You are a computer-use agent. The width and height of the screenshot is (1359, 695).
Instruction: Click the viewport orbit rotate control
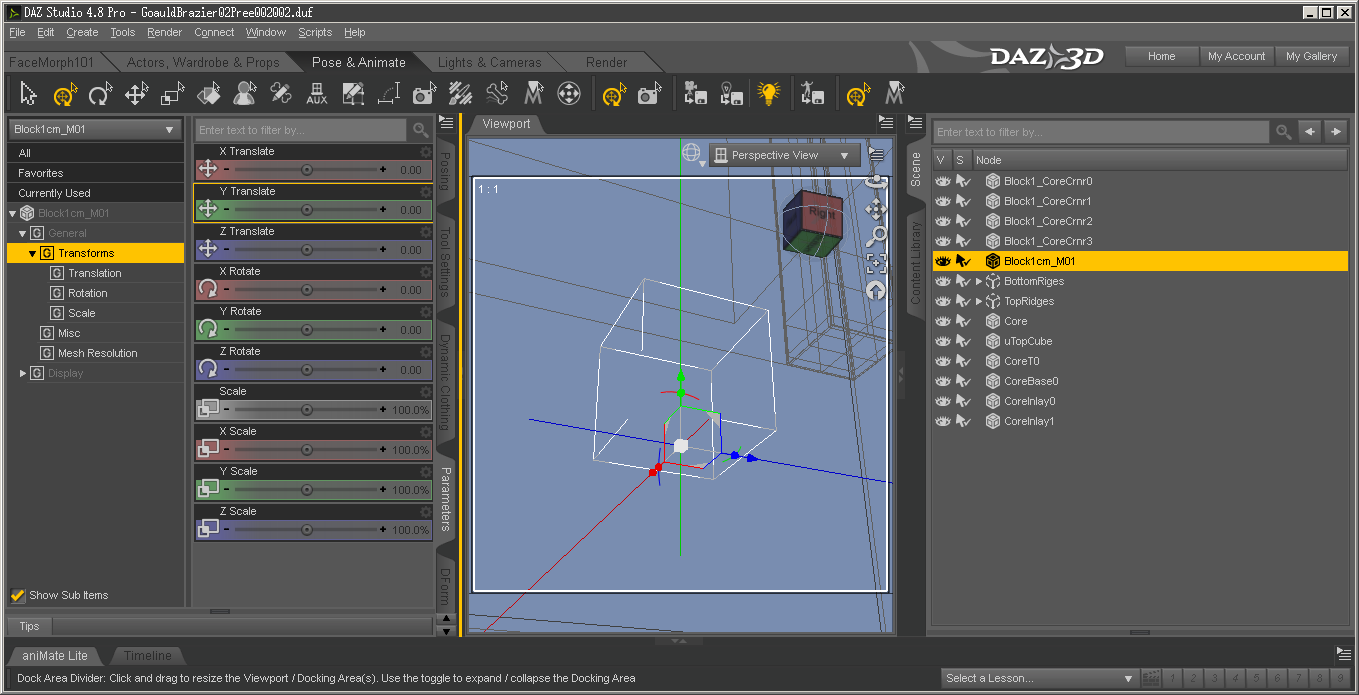(876, 182)
